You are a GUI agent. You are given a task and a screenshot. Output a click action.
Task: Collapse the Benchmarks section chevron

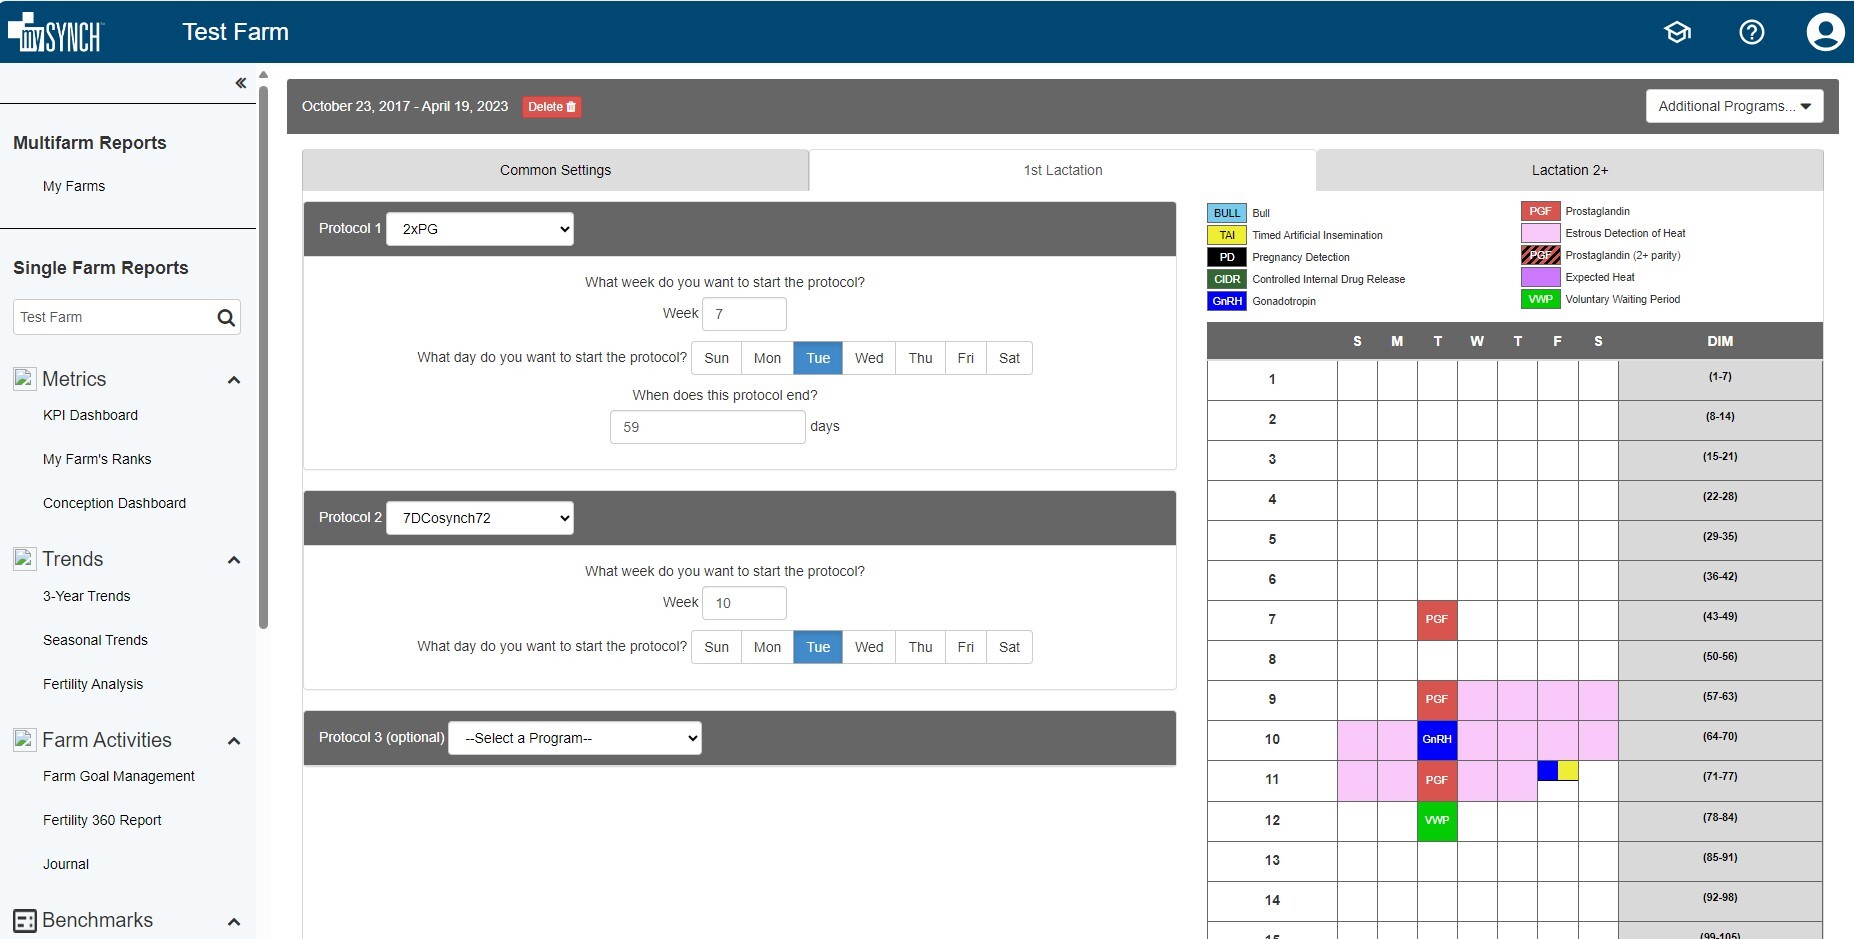[234, 922]
